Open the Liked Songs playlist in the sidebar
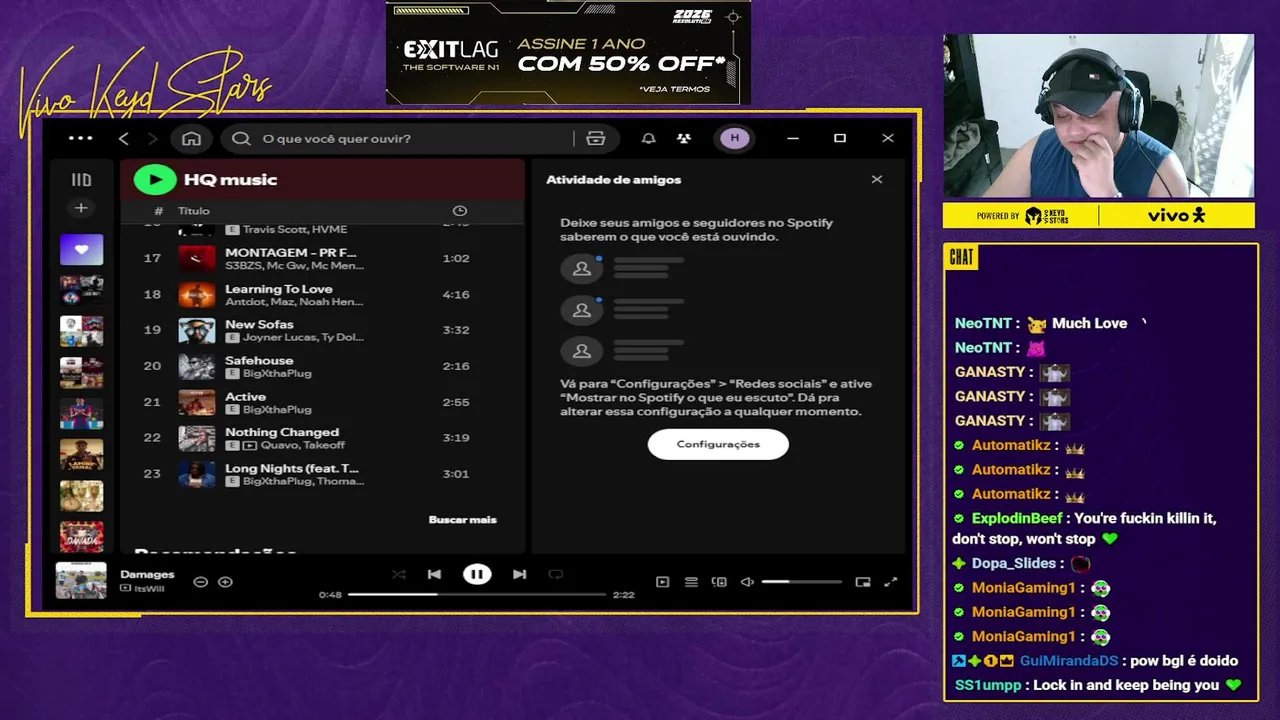1280x720 pixels. pyautogui.click(x=81, y=249)
